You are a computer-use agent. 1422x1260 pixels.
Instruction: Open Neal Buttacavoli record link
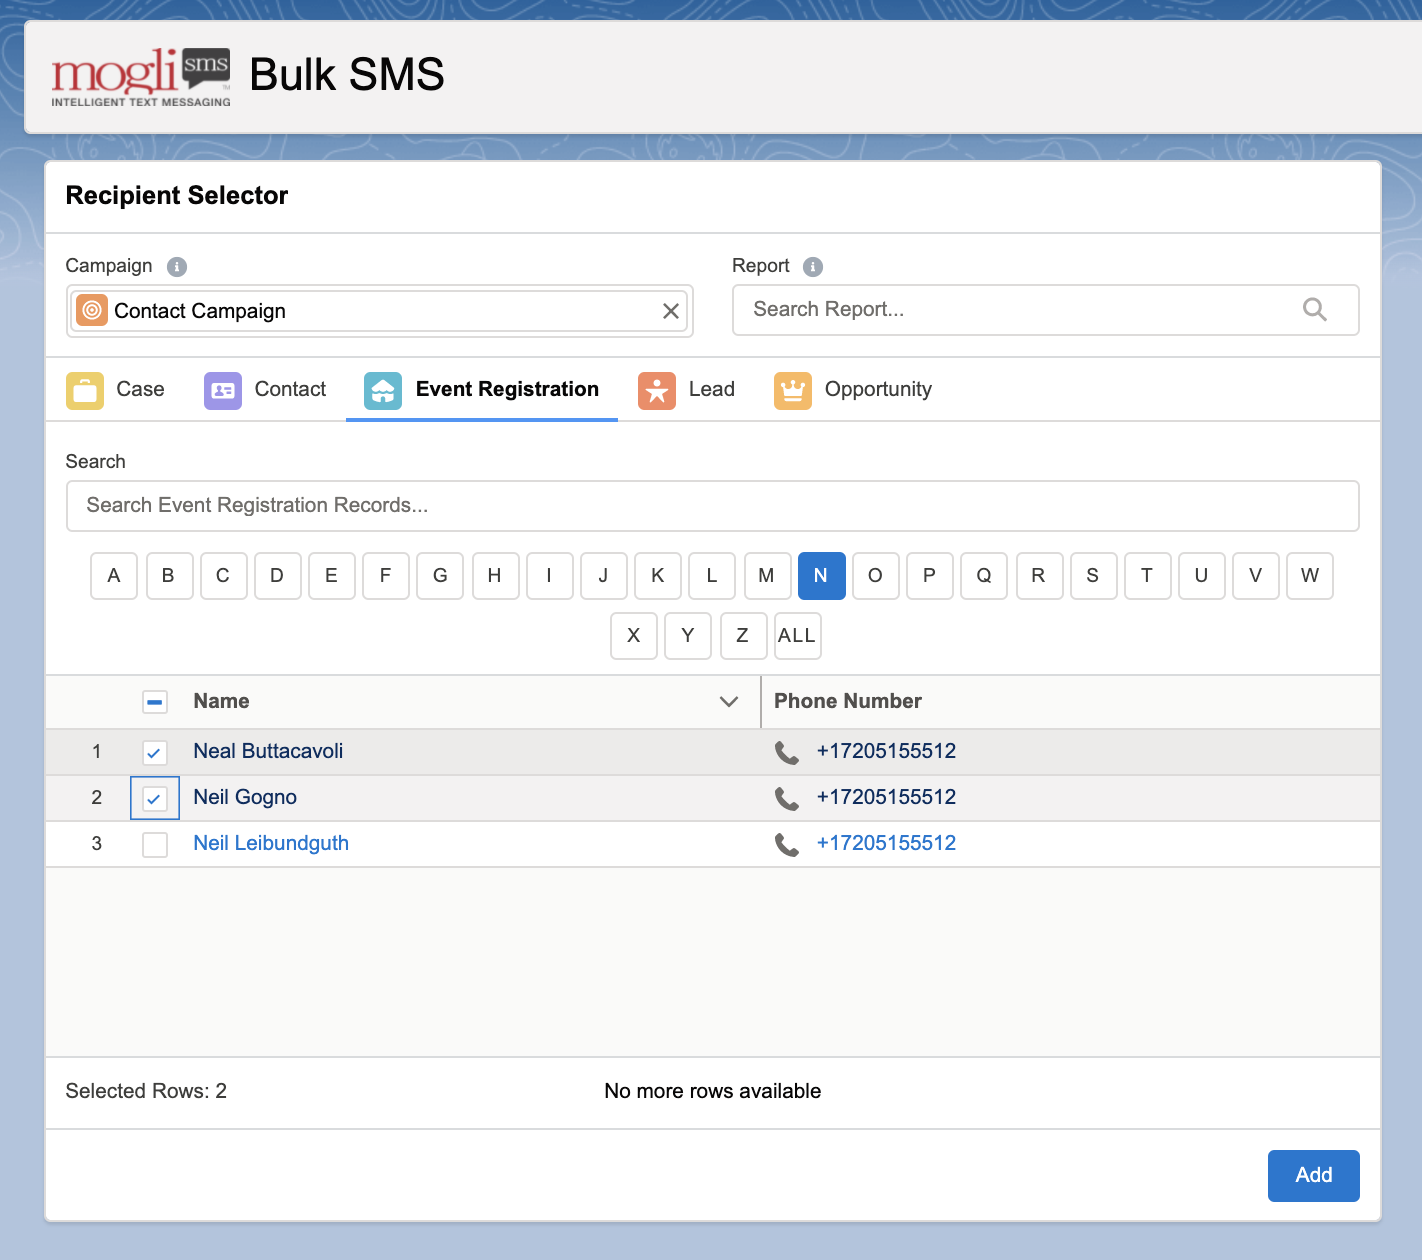click(268, 752)
